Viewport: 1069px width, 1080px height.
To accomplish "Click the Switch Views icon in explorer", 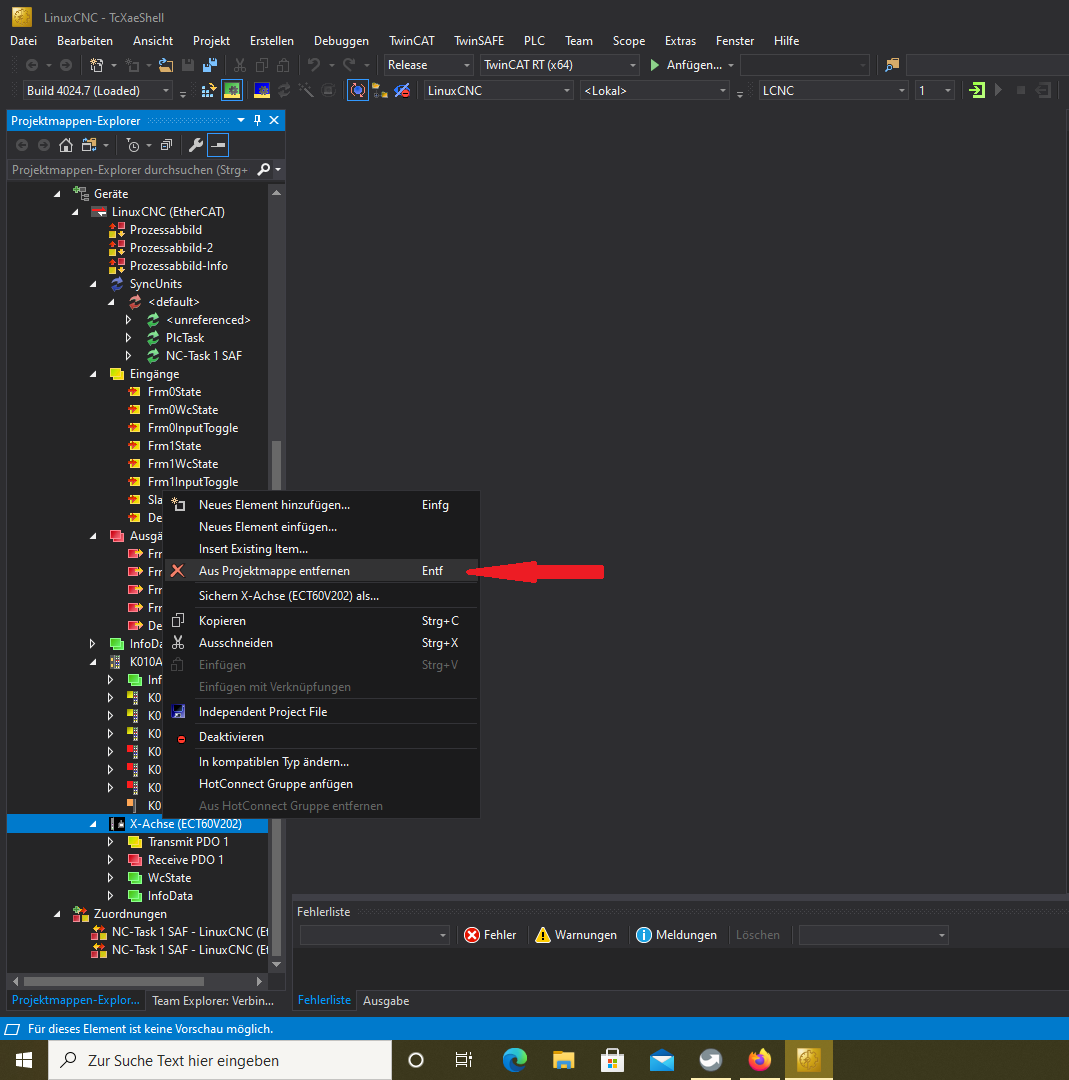I will tap(89, 145).
